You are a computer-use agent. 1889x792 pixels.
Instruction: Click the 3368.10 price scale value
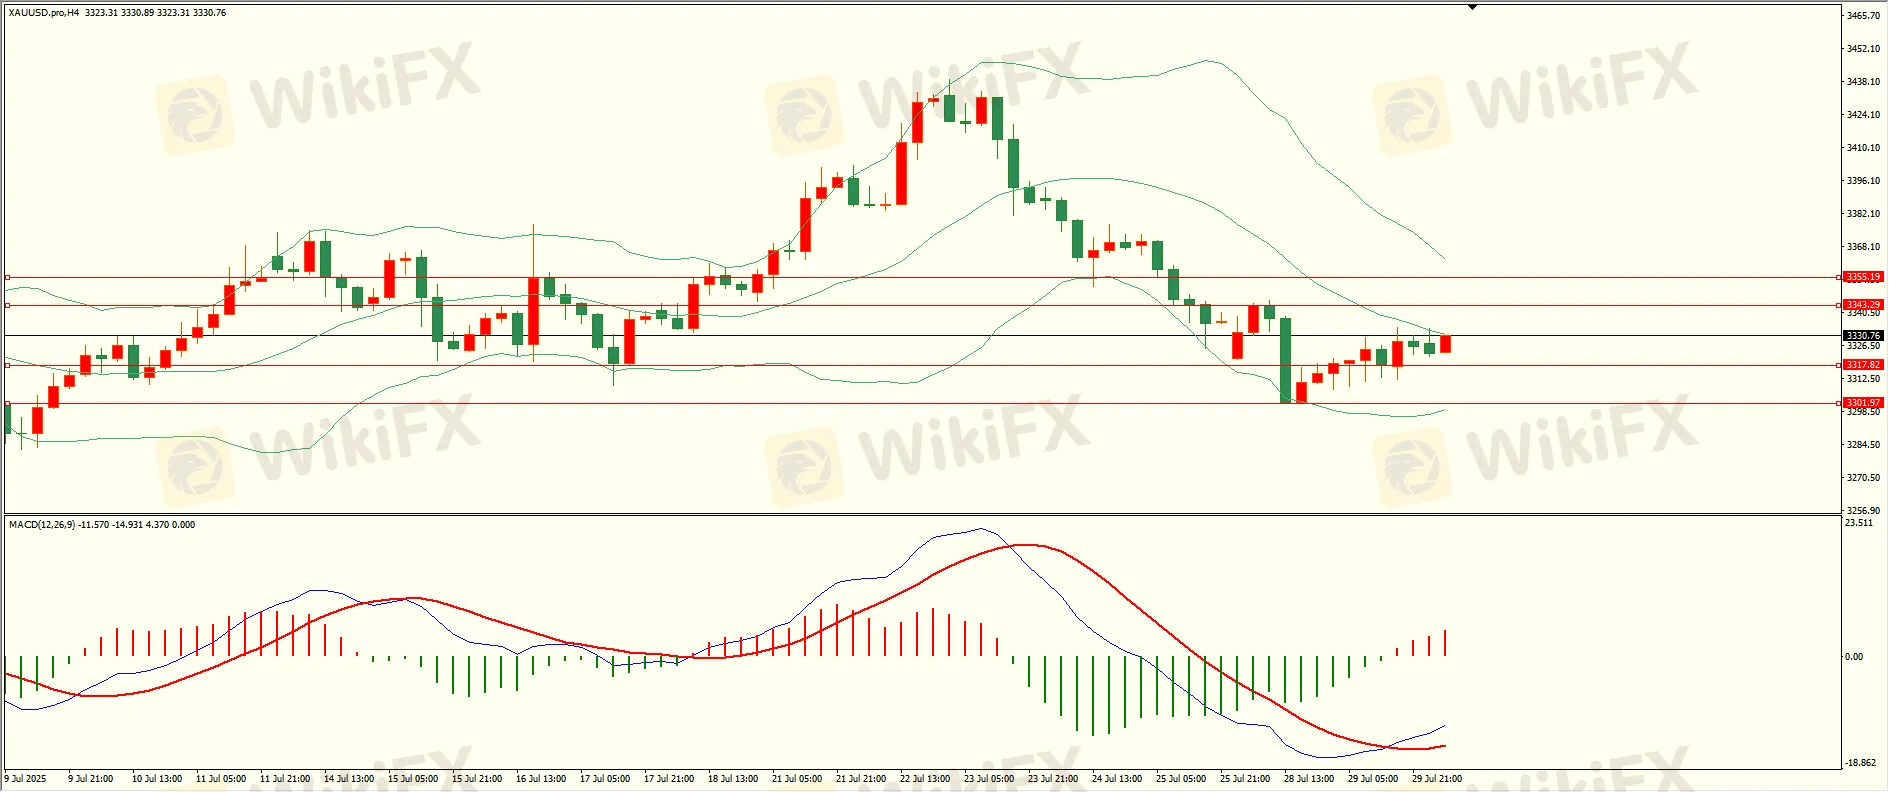[x=1863, y=247]
